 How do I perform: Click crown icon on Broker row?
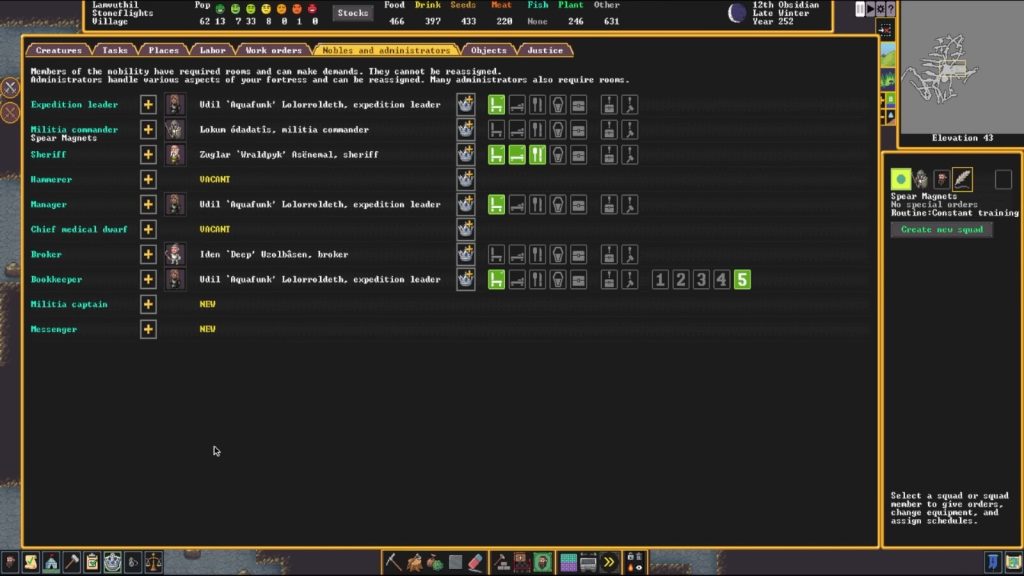pos(466,254)
